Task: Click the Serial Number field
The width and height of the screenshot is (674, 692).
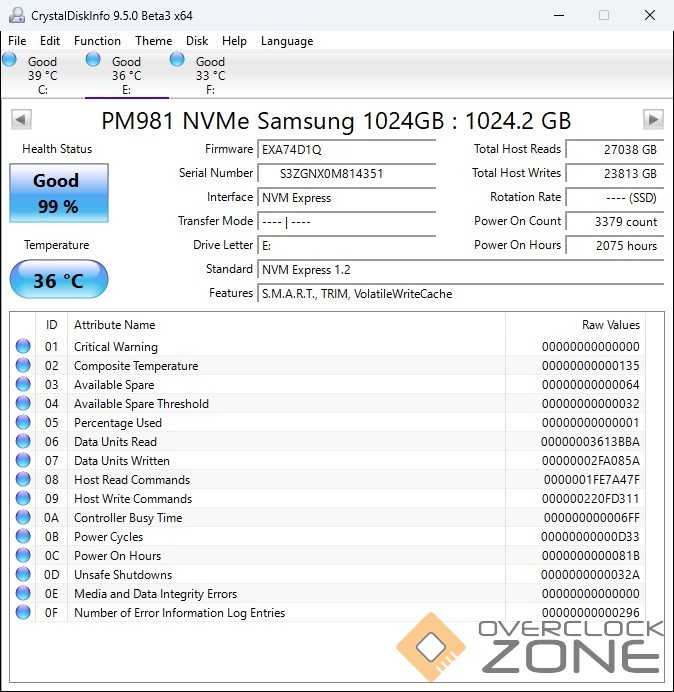Action: [346, 174]
